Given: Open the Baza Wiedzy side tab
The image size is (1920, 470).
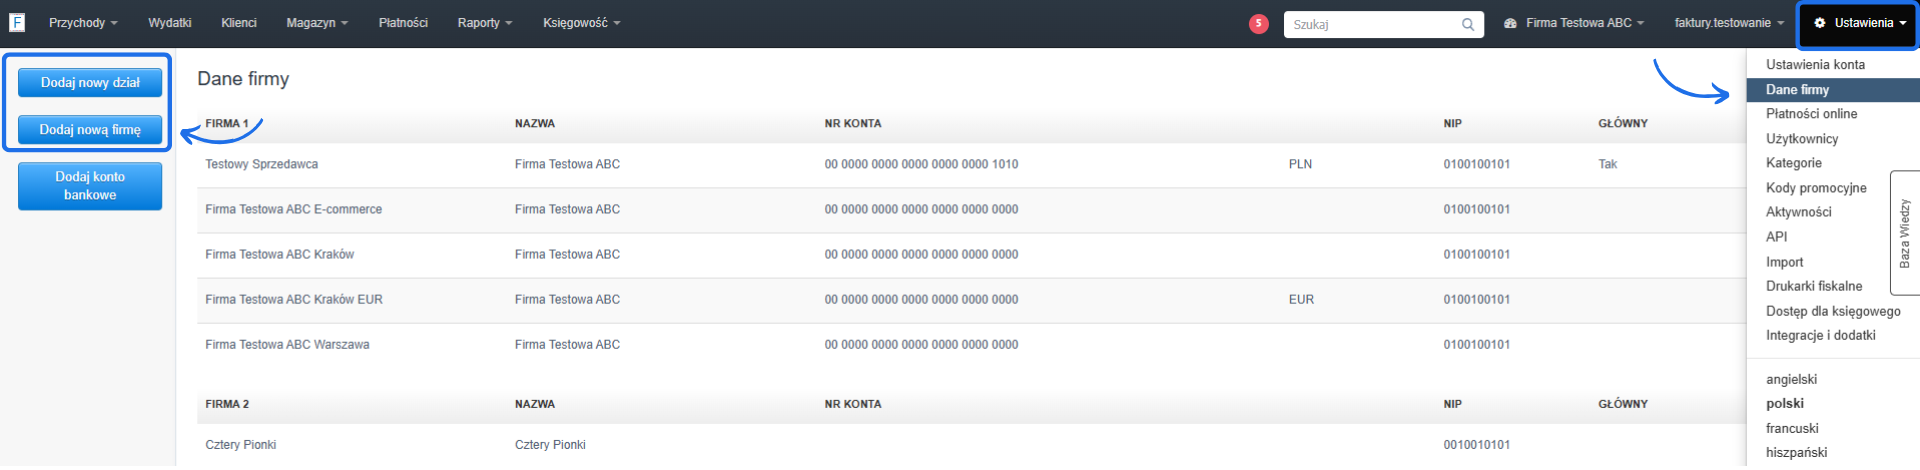Looking at the screenshot, I should [1904, 233].
